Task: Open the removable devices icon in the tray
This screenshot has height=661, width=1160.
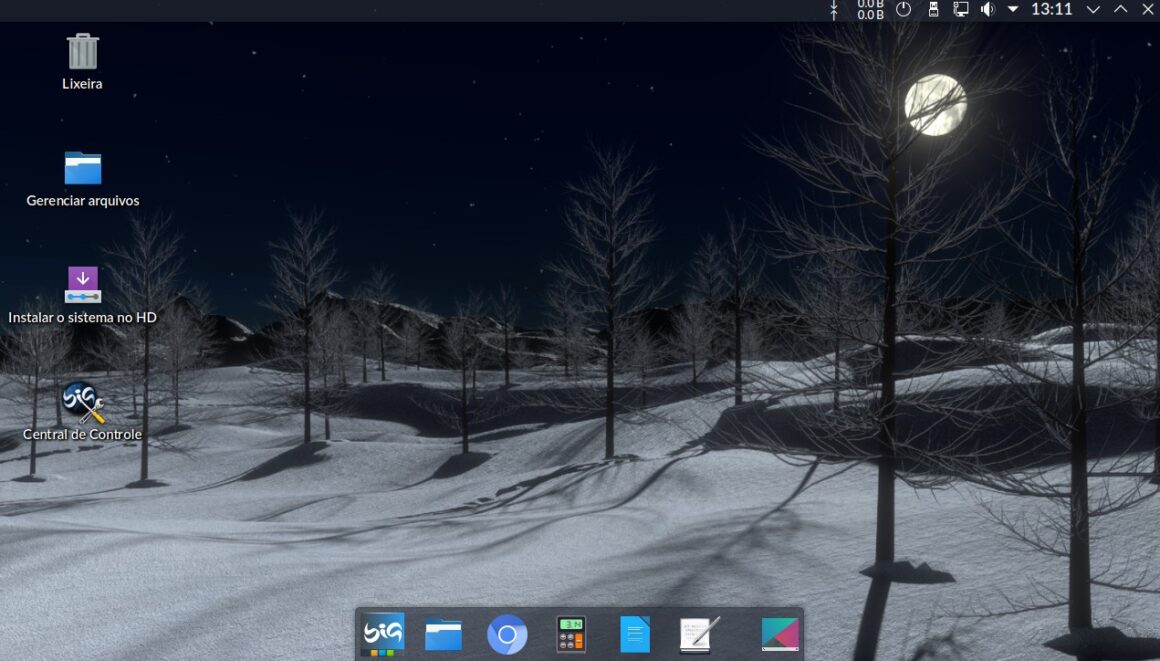Action: pos(932,10)
